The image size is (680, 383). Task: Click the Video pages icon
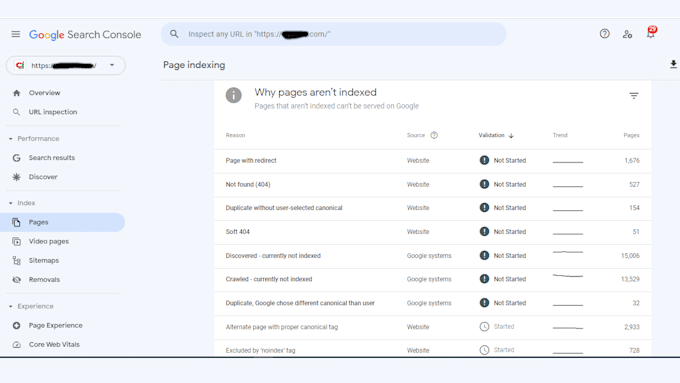16,241
